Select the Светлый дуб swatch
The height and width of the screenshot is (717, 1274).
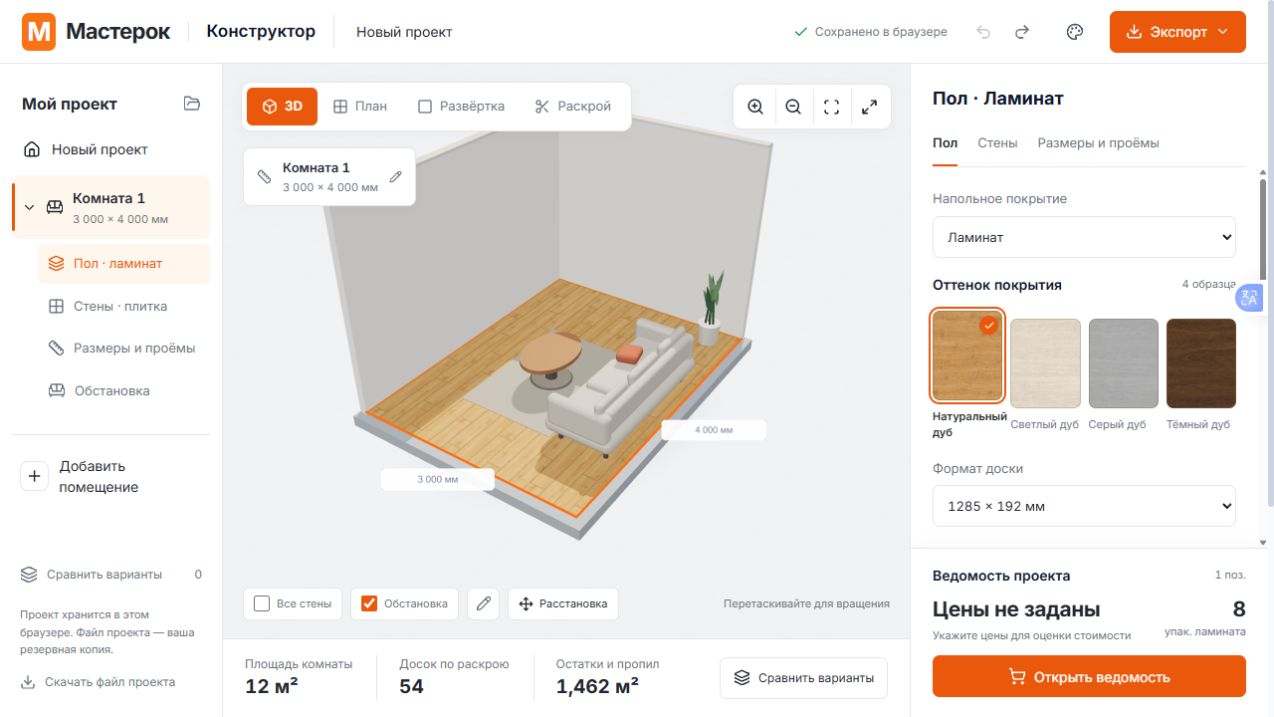[1045, 364]
